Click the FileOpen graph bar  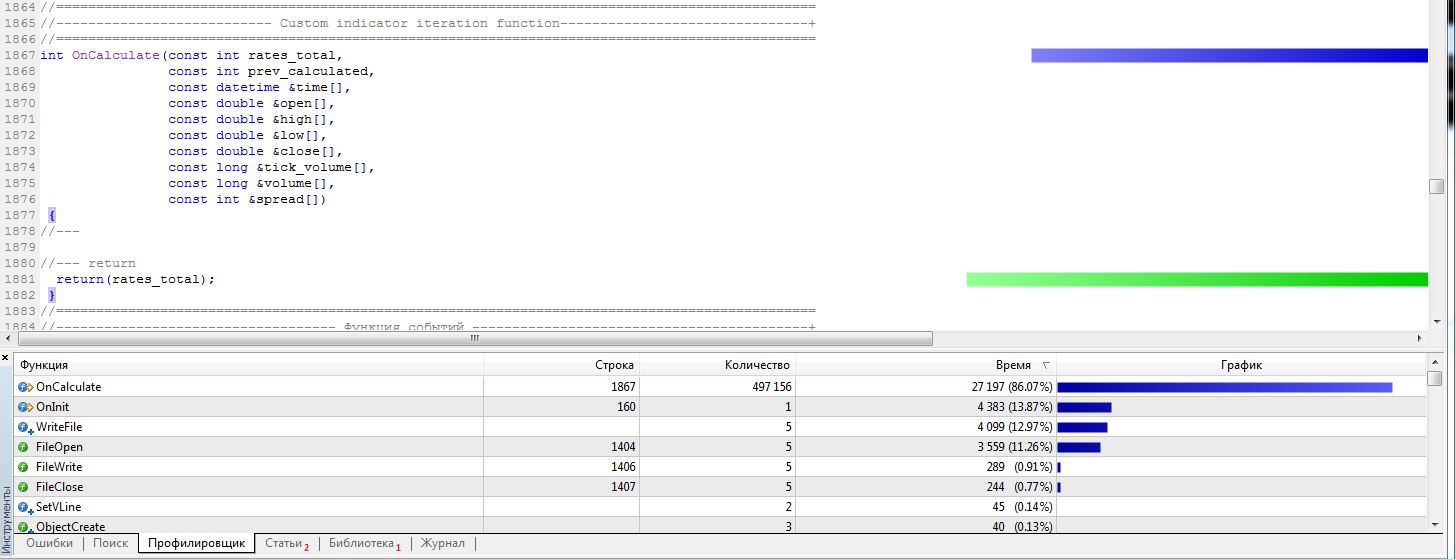click(1079, 447)
